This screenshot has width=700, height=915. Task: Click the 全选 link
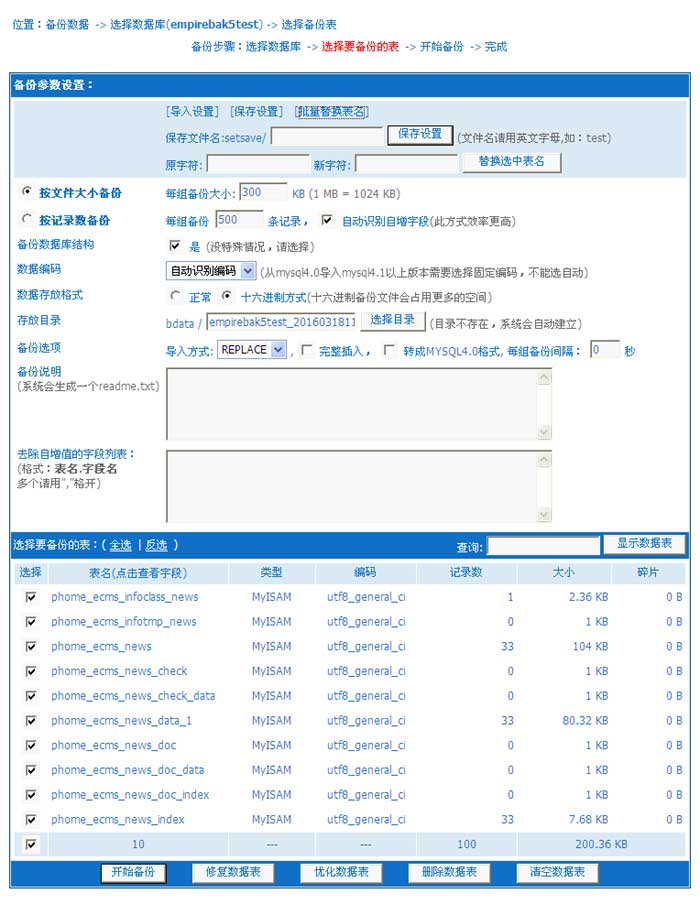click(120, 545)
